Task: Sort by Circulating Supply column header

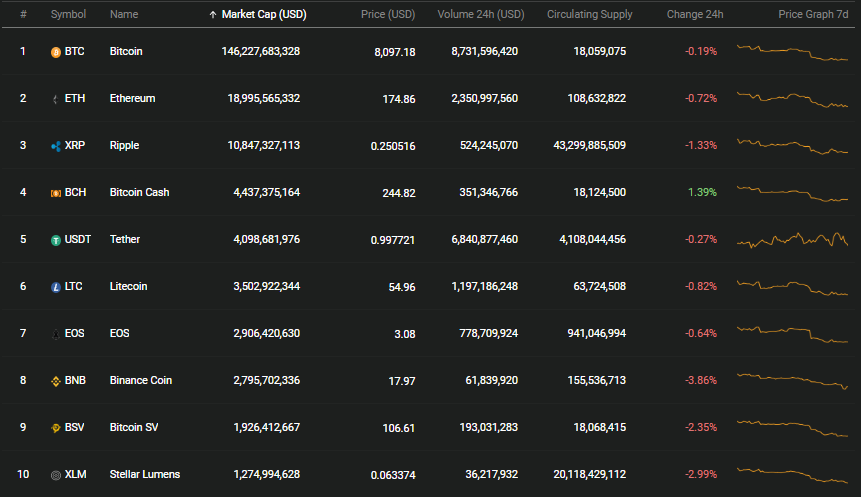Action: point(589,14)
